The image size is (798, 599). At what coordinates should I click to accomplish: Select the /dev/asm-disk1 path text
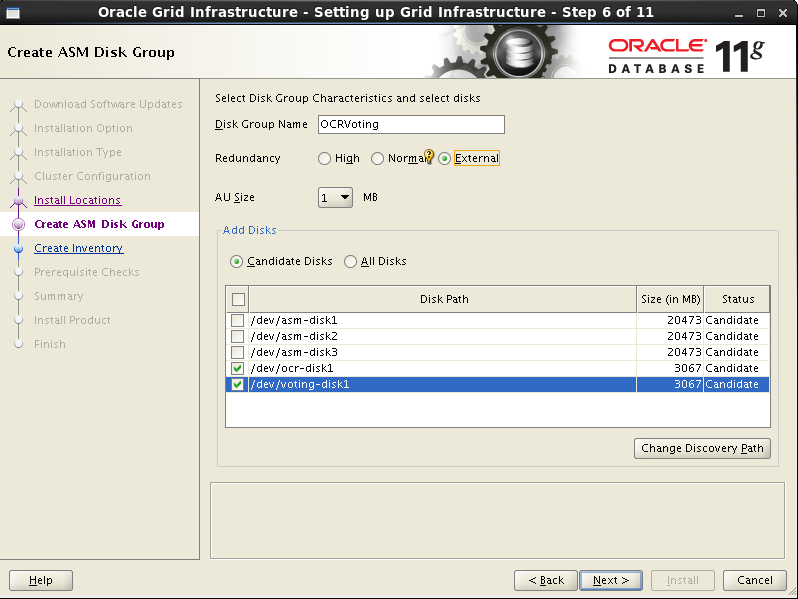point(294,320)
